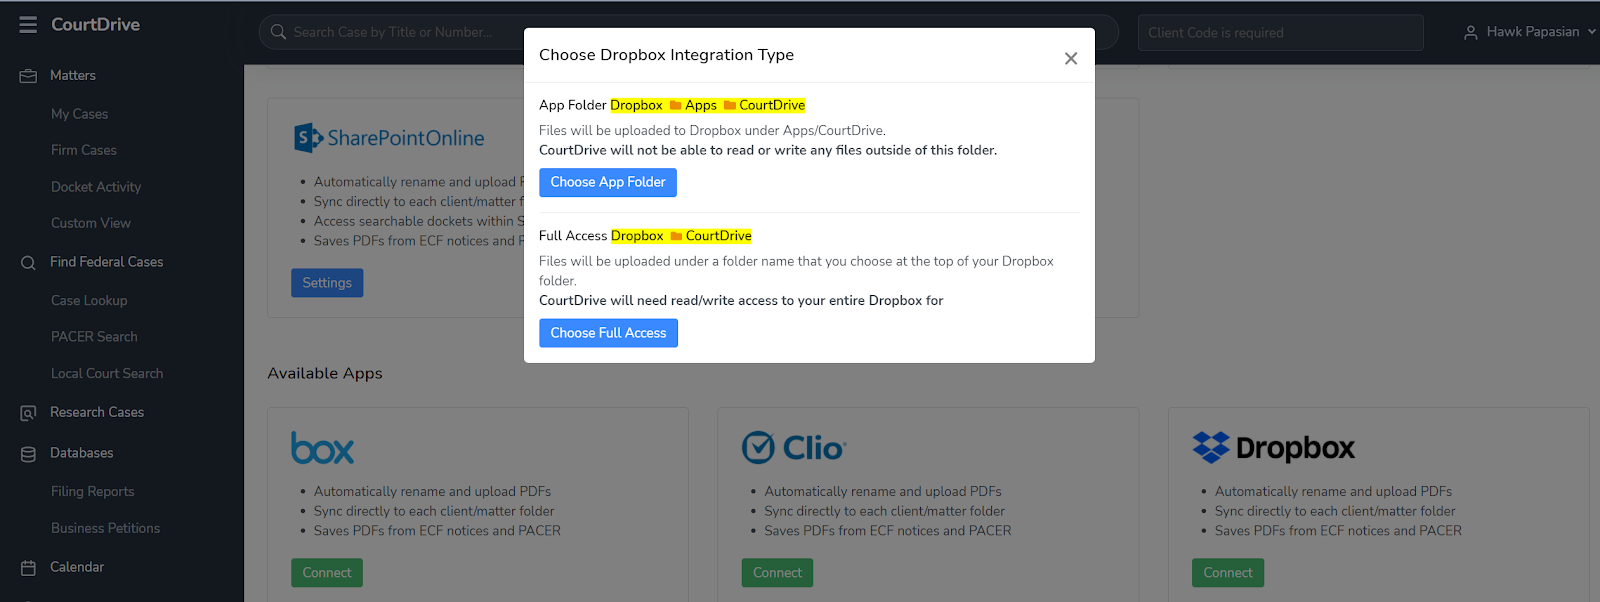The width and height of the screenshot is (1600, 602).
Task: Open Docket Activity
Action: click(x=96, y=187)
